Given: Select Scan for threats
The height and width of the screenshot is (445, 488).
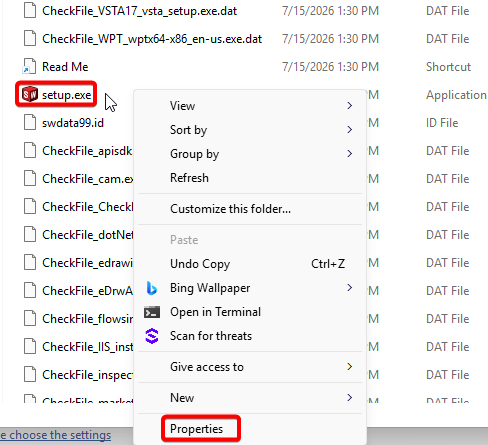Looking at the screenshot, I should pyautogui.click(x=250, y=336).
